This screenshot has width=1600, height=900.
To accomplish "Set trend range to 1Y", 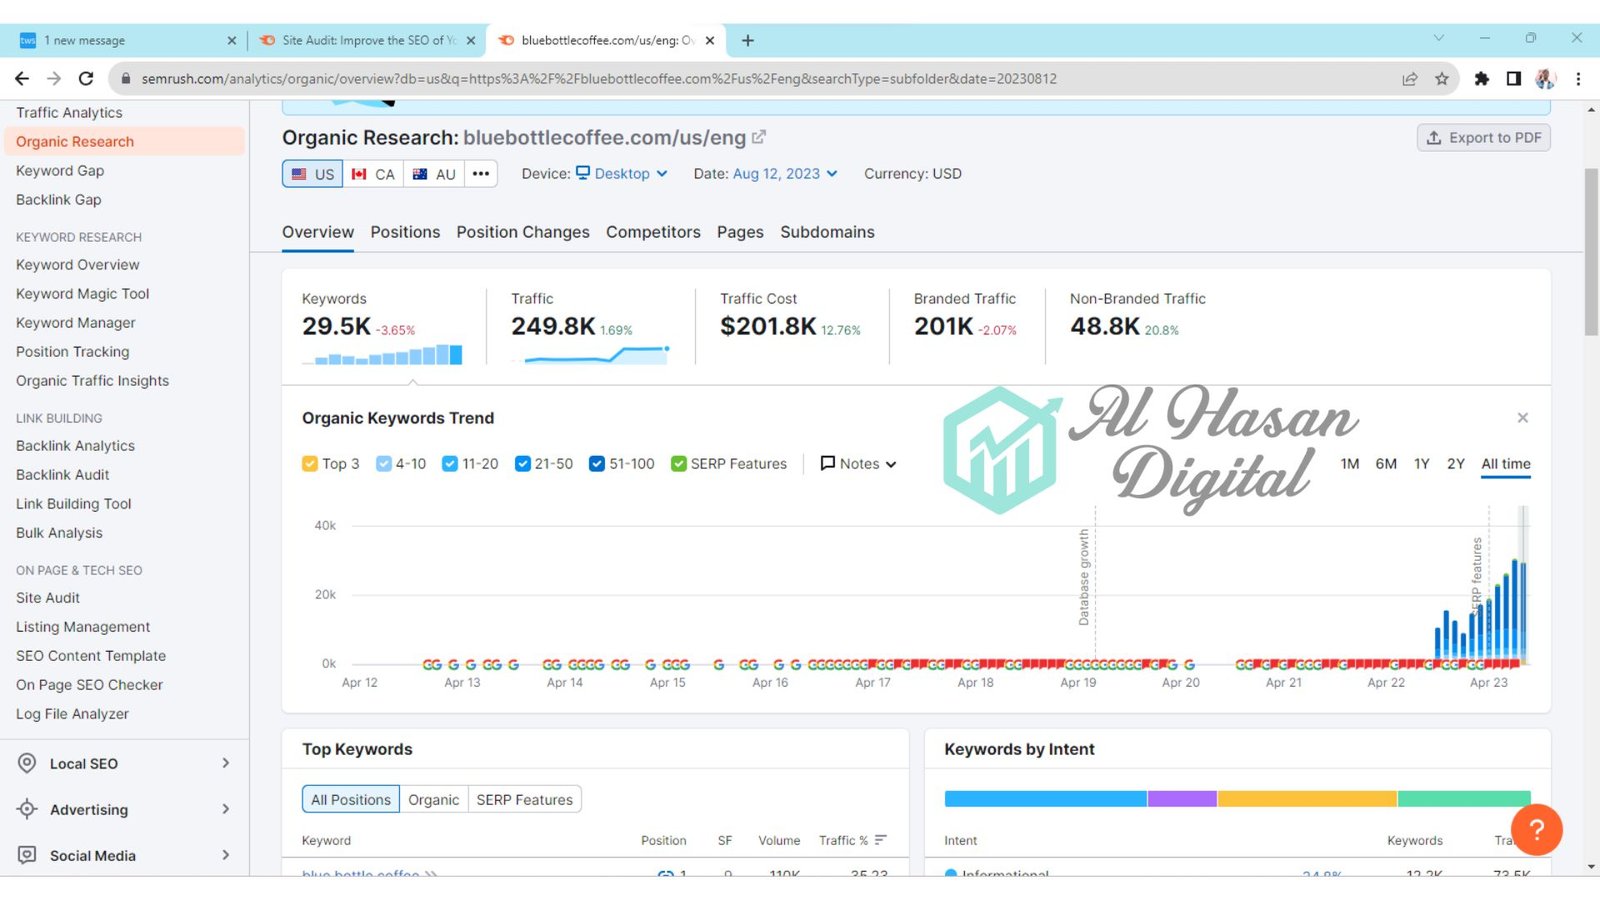I will pyautogui.click(x=1421, y=464).
